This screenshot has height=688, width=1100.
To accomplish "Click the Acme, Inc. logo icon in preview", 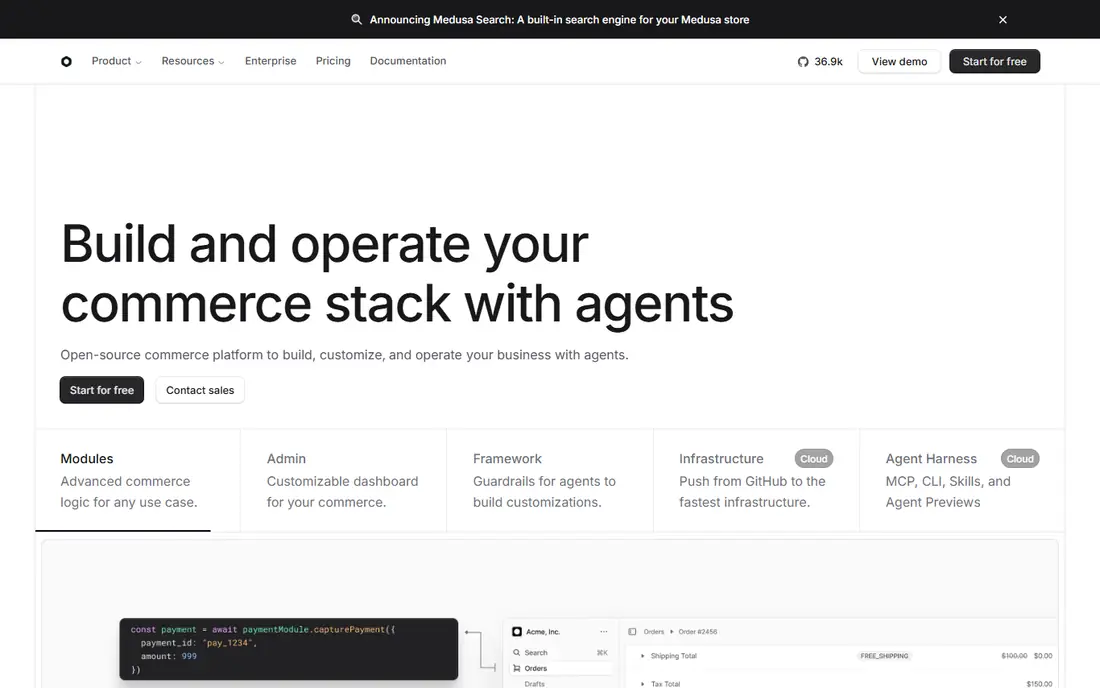I will (x=517, y=631).
